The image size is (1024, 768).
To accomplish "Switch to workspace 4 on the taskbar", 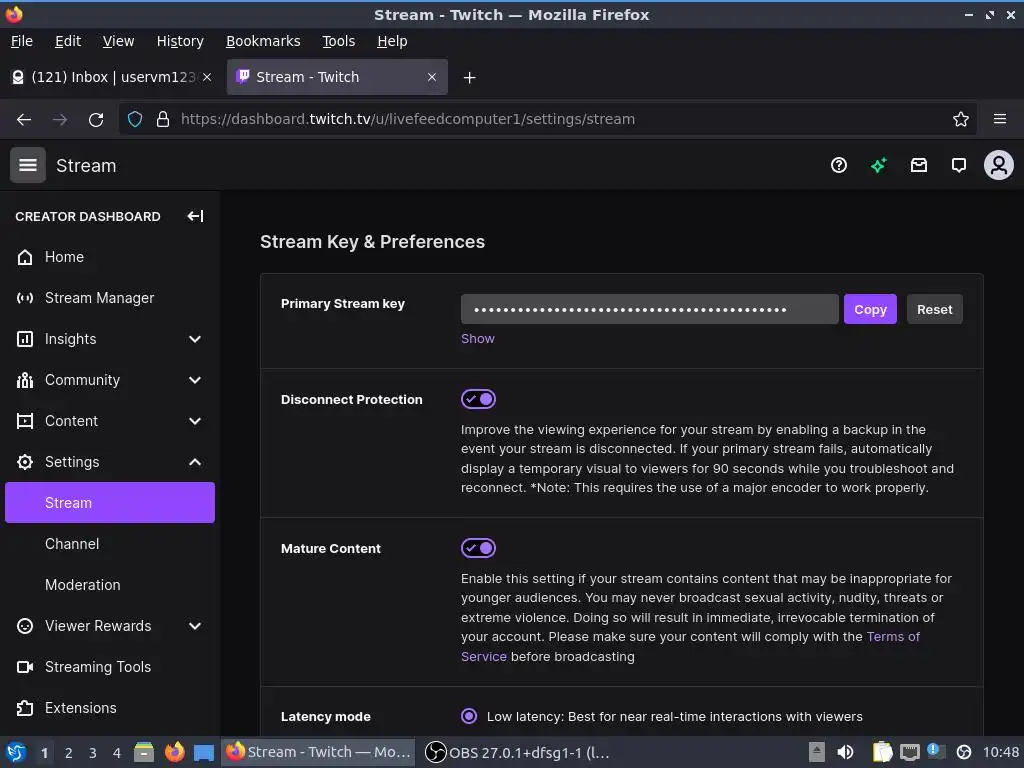I will (x=117, y=753).
